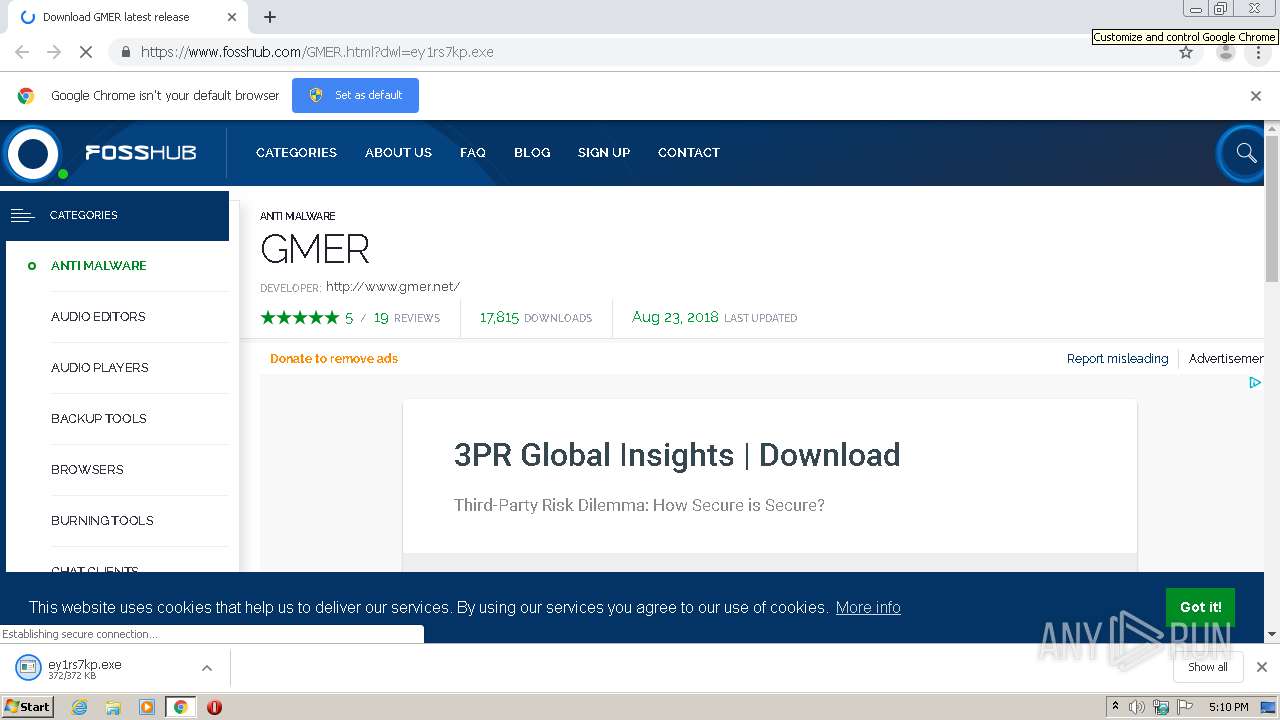Close the downloads shelf
The image size is (1280, 720).
(x=1262, y=667)
